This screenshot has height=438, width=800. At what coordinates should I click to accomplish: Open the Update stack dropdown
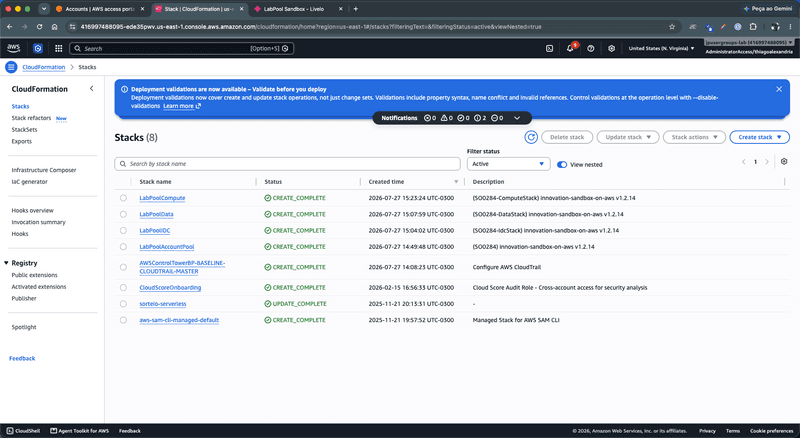[628, 137]
